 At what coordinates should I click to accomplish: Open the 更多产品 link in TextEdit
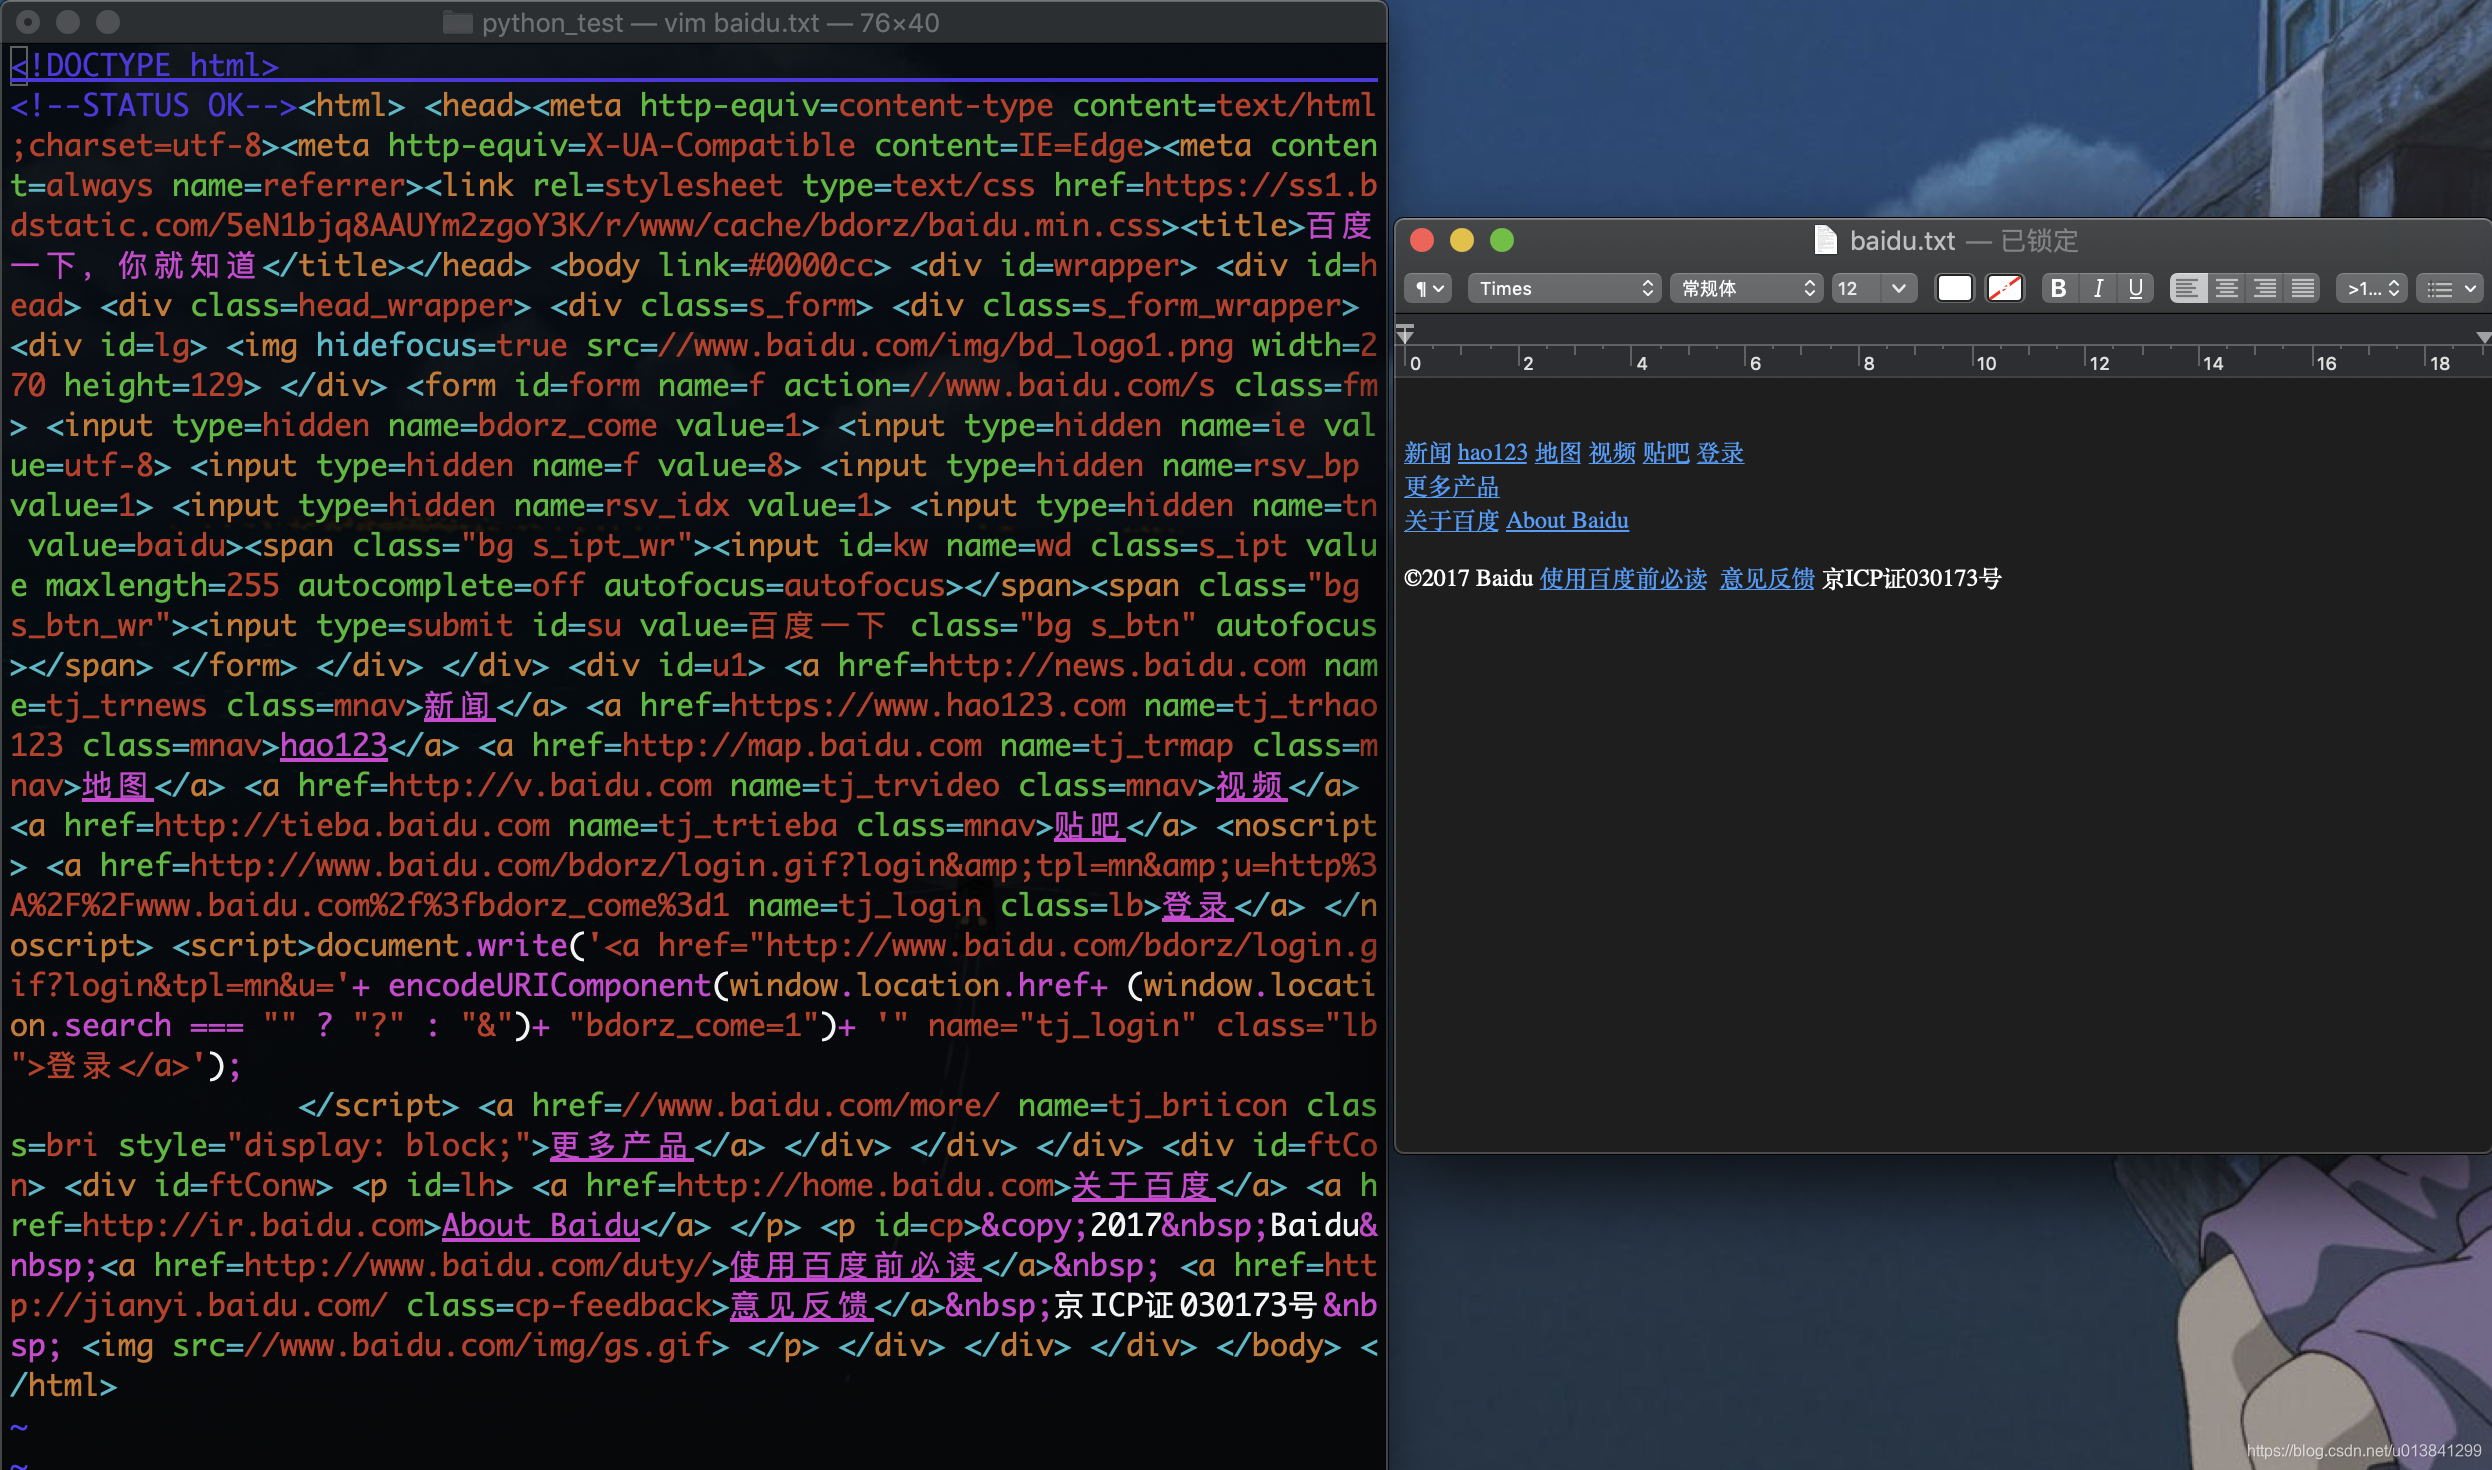(1451, 487)
